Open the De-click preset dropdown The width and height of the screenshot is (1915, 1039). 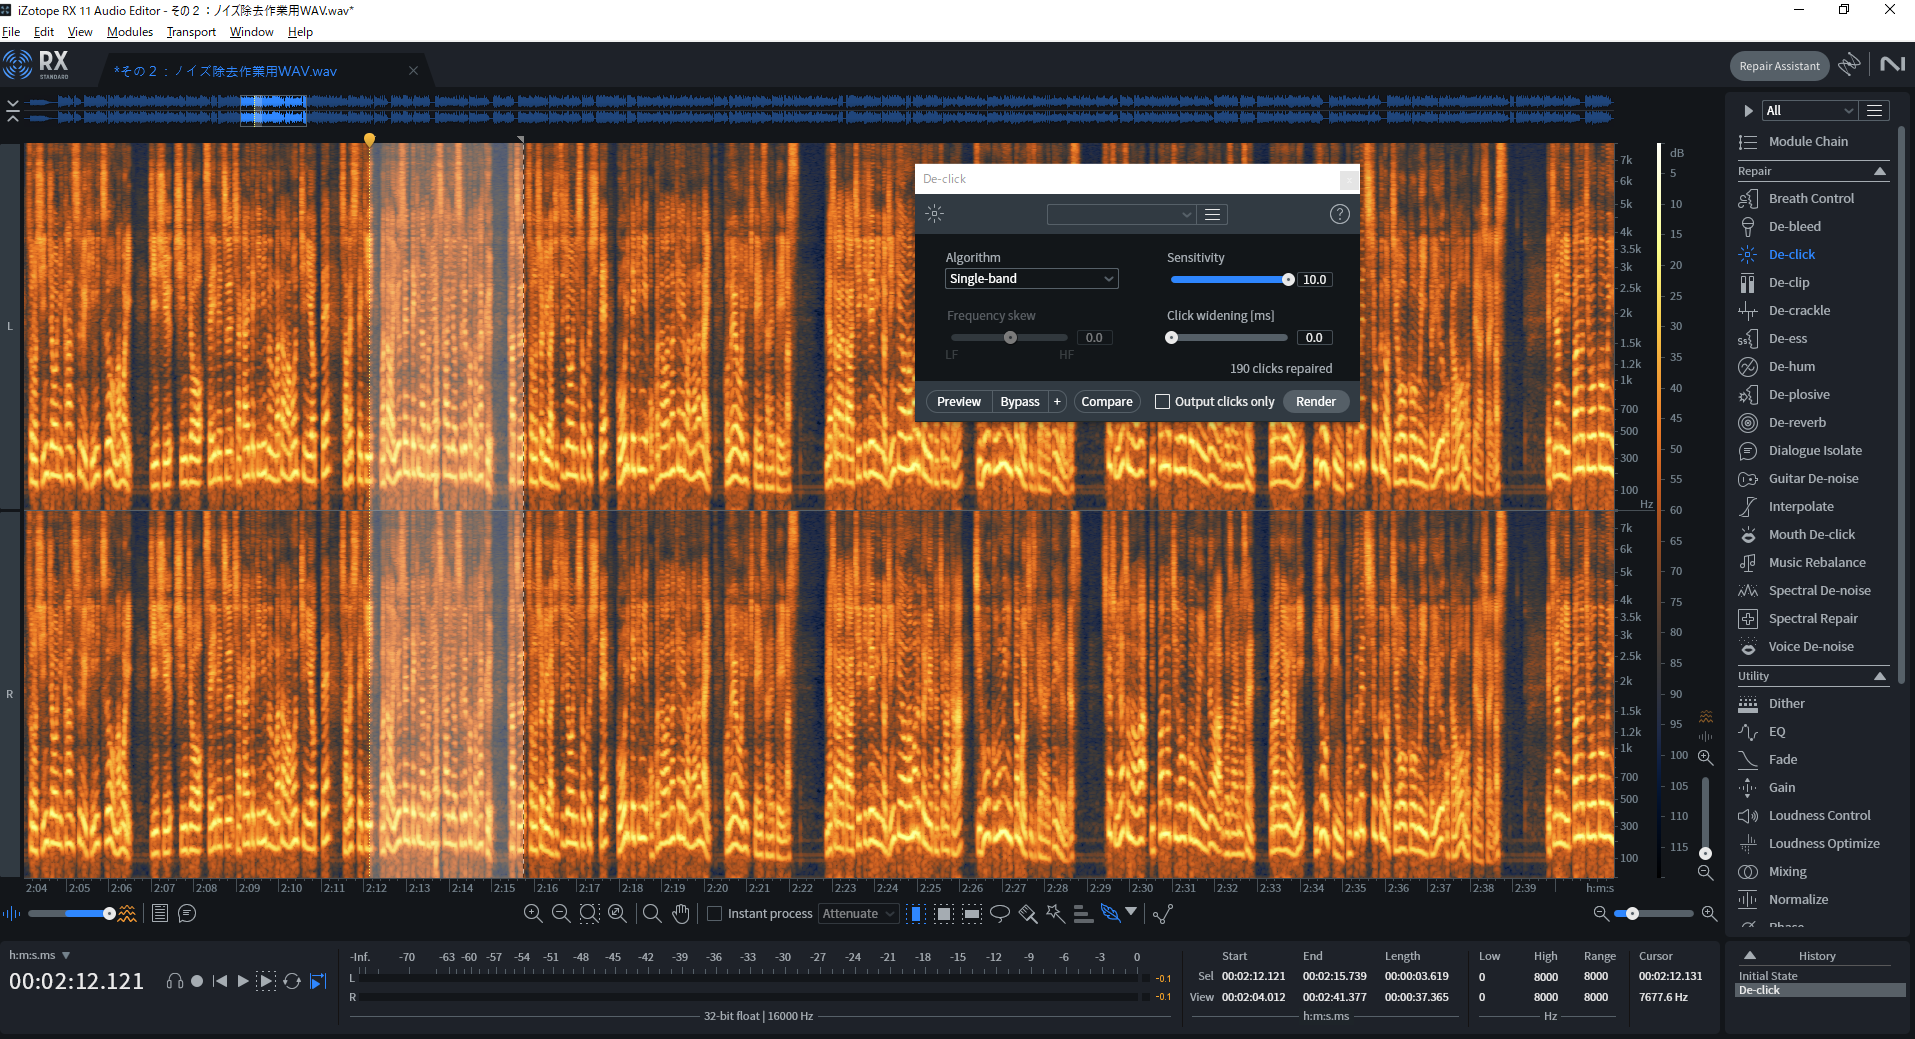click(x=1121, y=214)
